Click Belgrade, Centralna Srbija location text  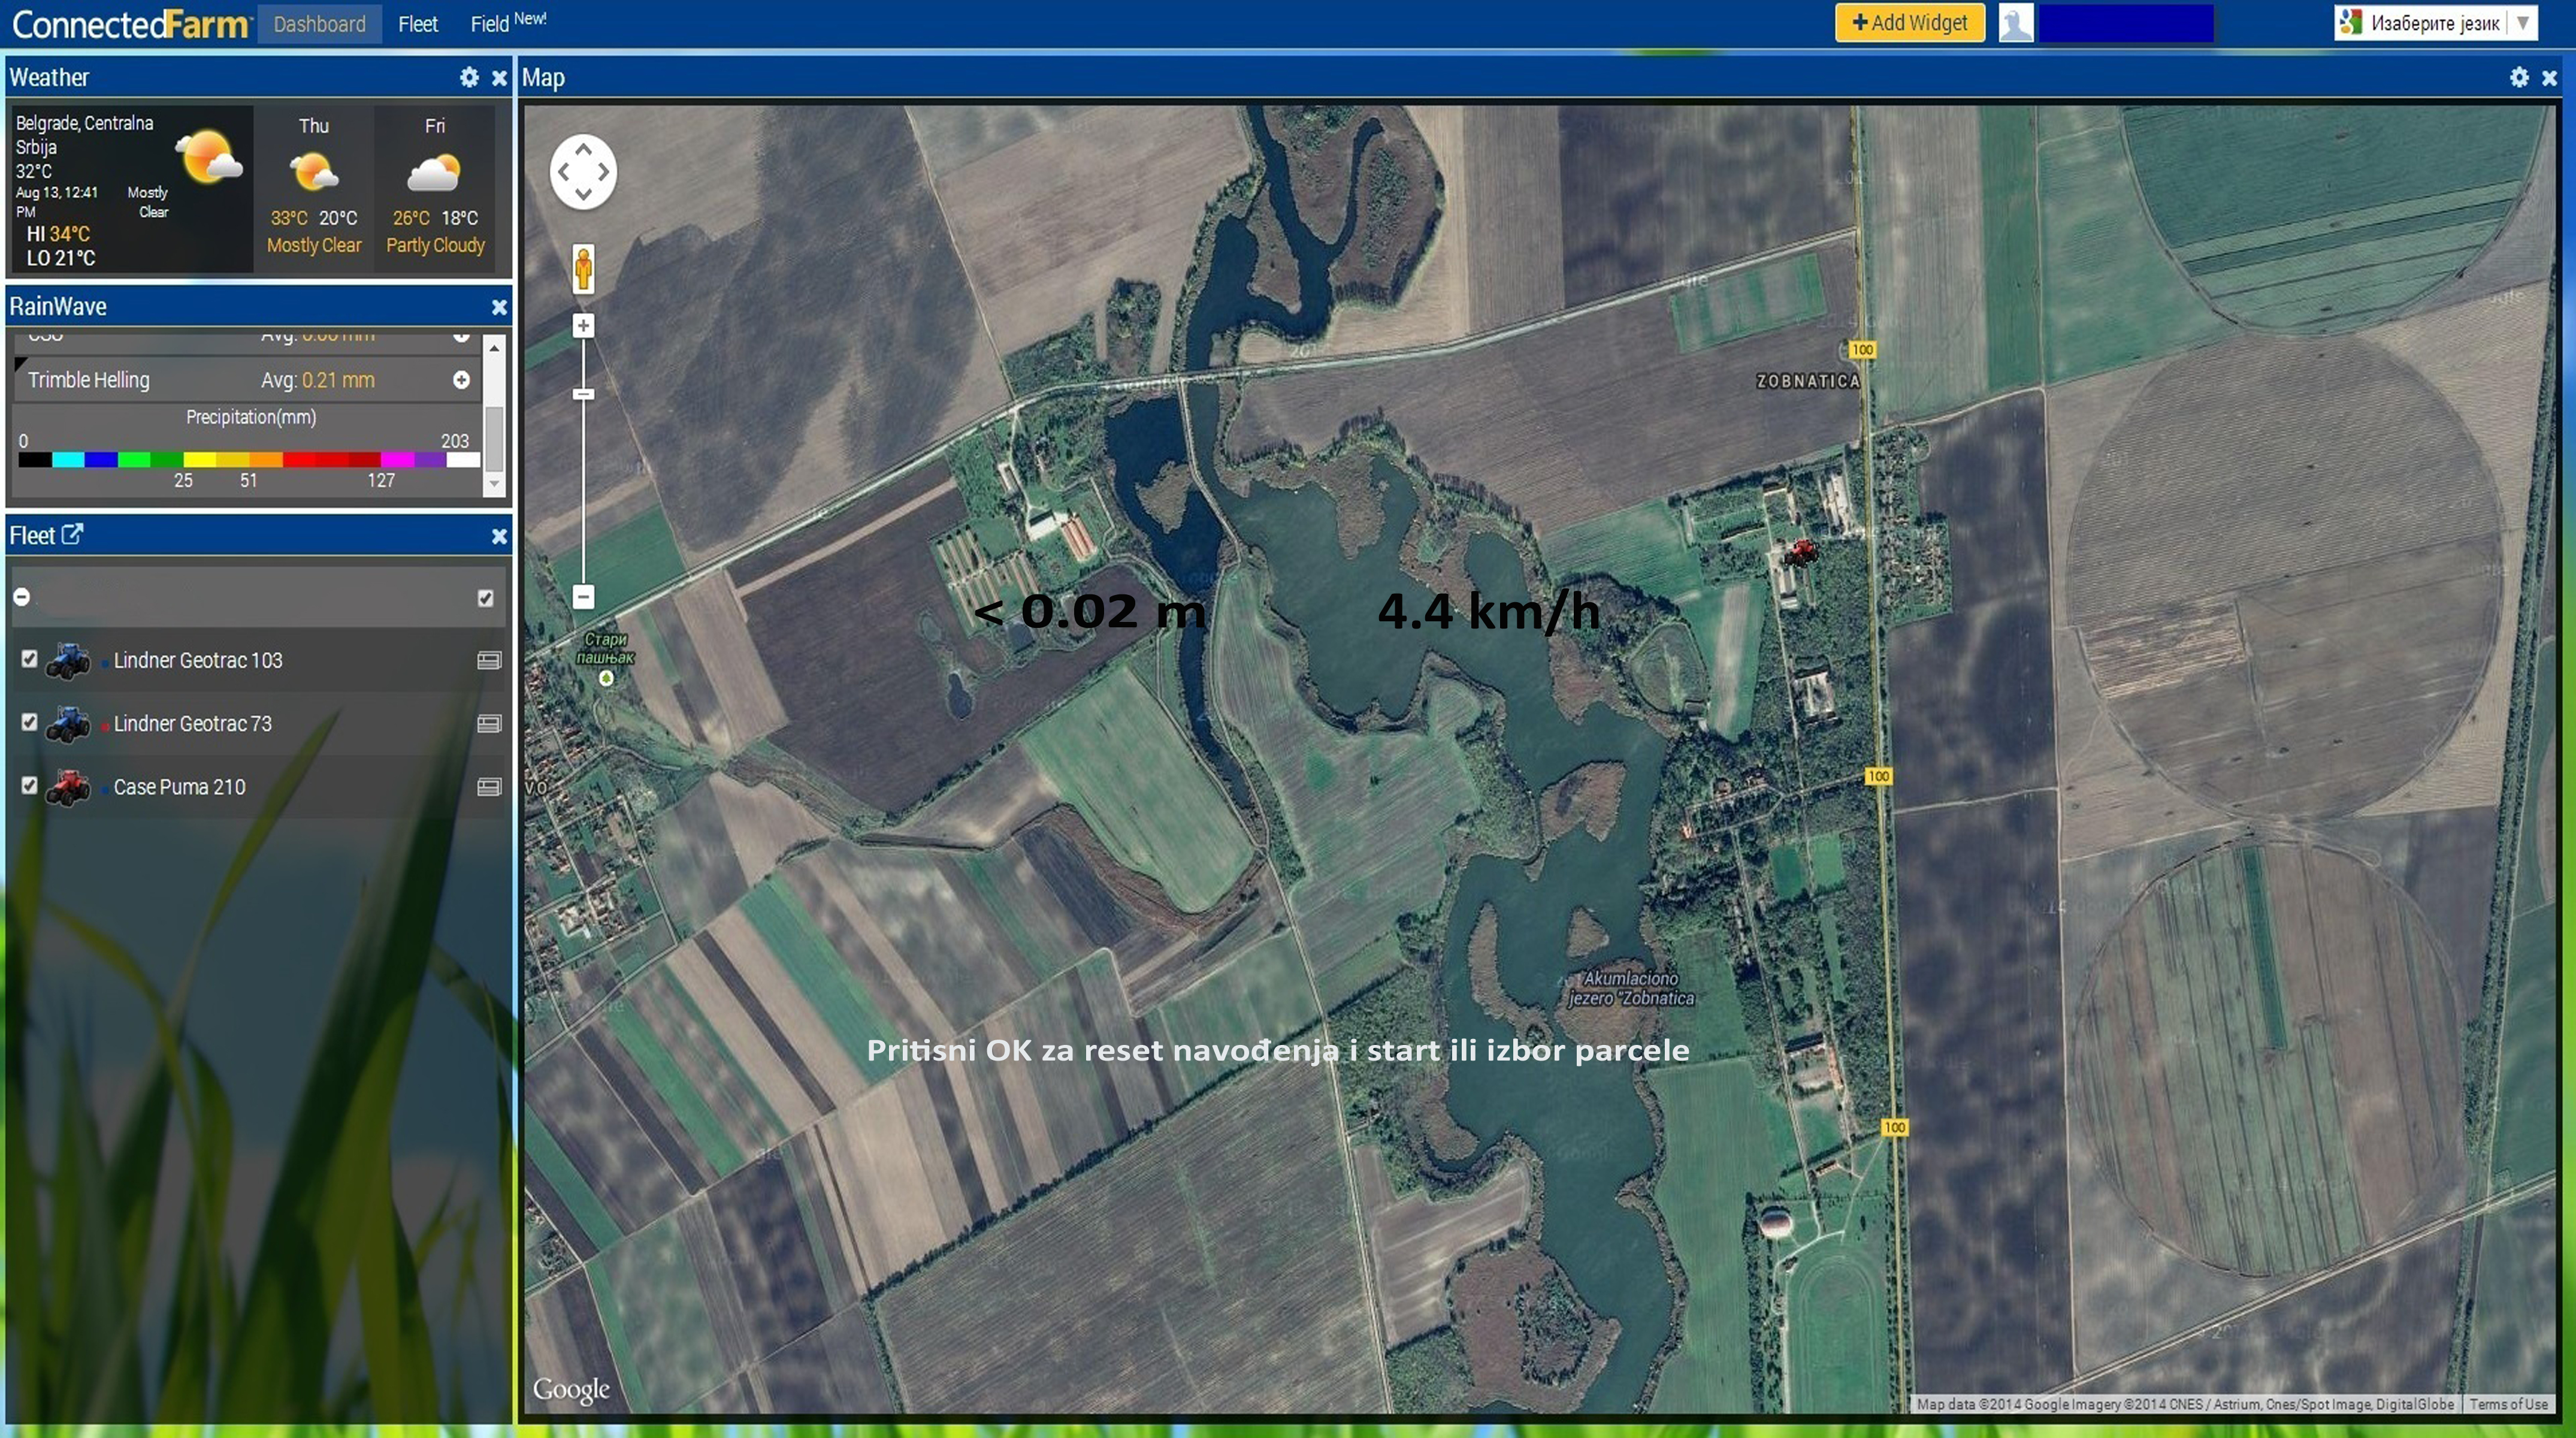point(84,135)
